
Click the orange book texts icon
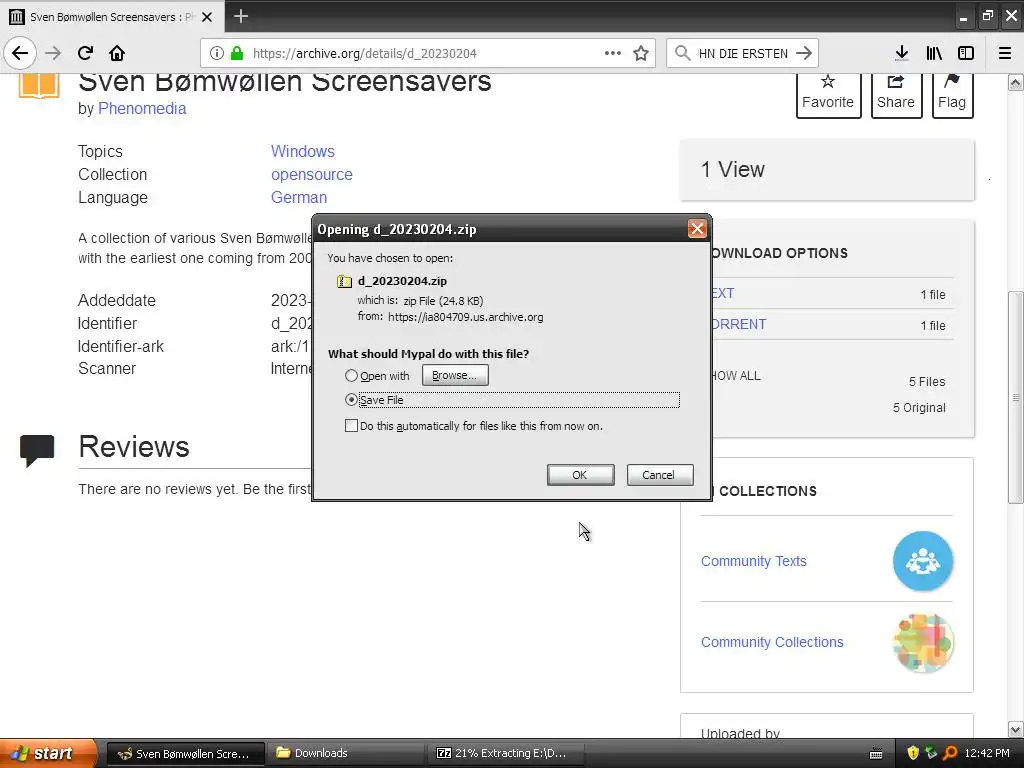coord(39,86)
